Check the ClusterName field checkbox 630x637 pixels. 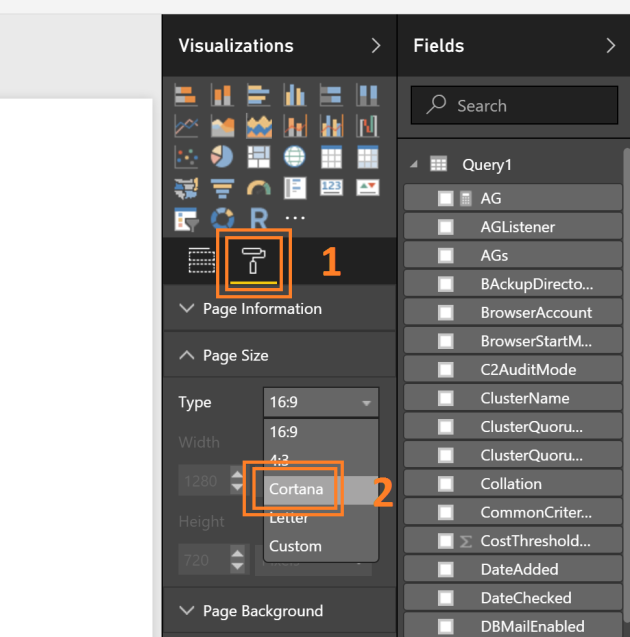tap(446, 398)
